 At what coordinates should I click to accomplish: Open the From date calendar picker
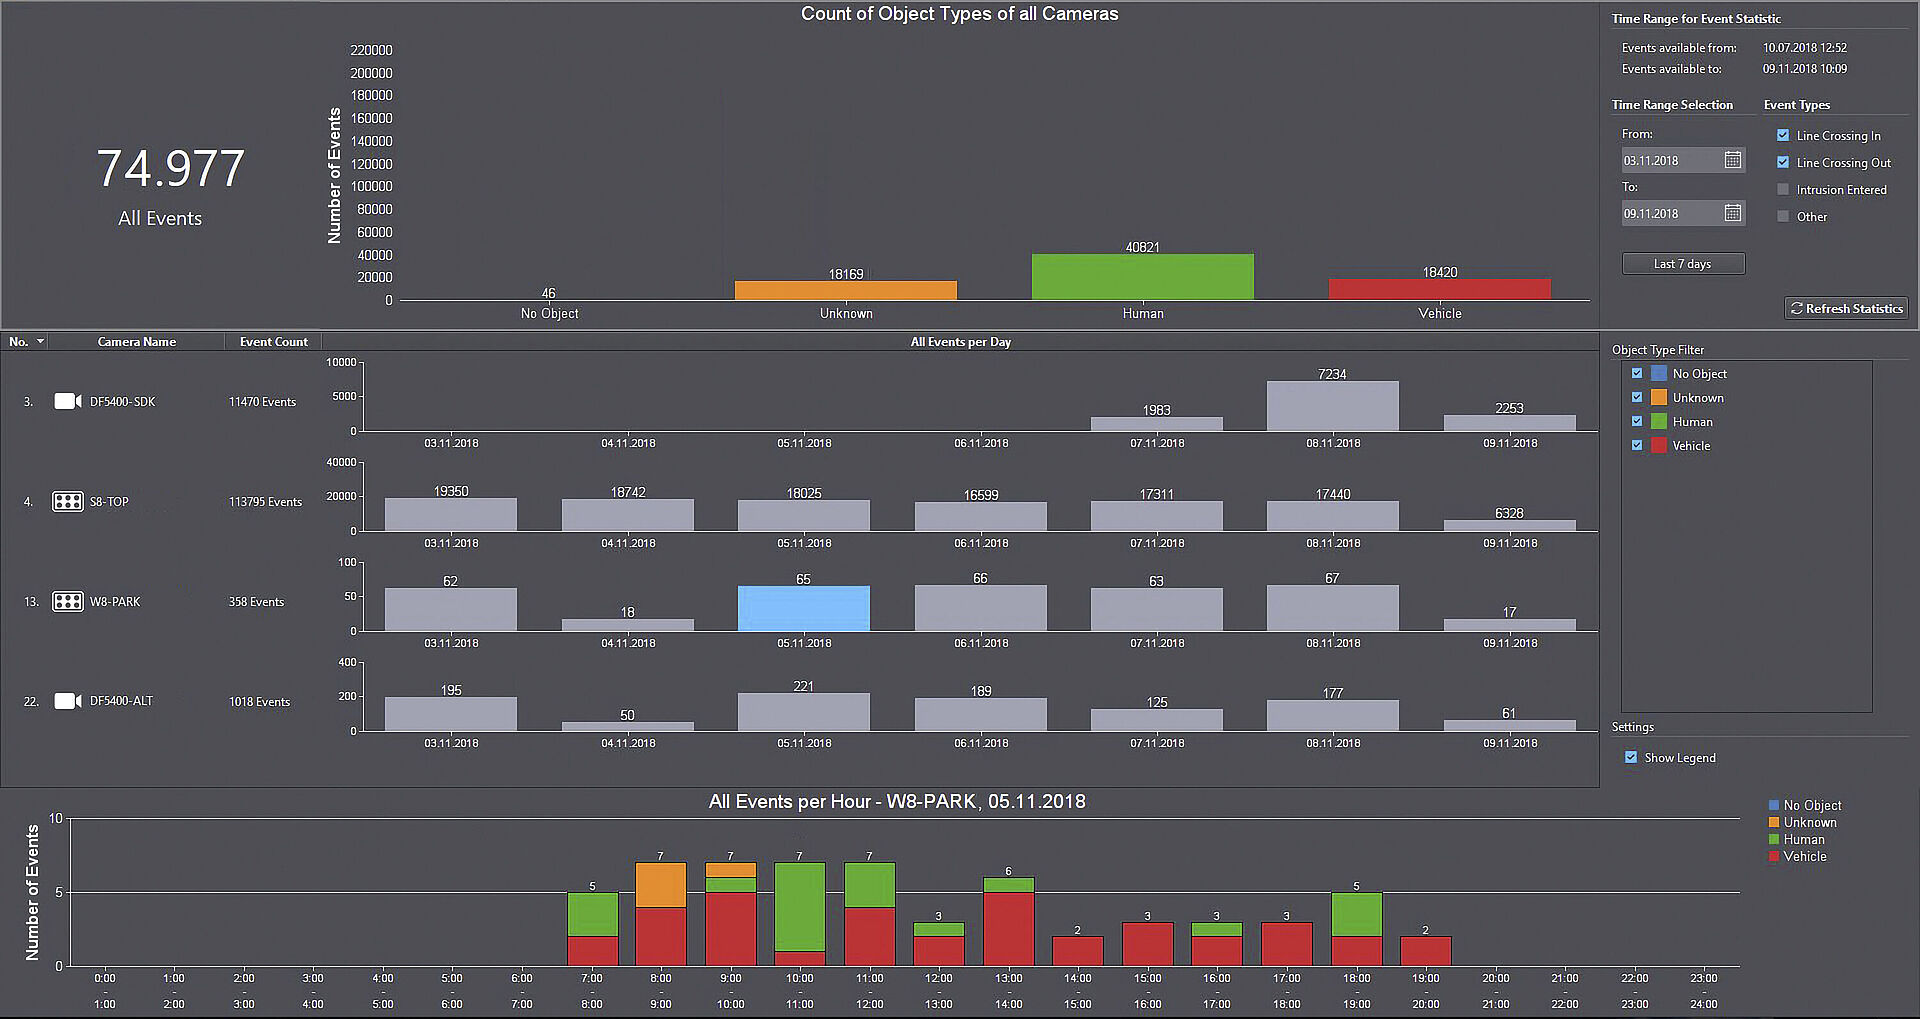pyautogui.click(x=1733, y=160)
